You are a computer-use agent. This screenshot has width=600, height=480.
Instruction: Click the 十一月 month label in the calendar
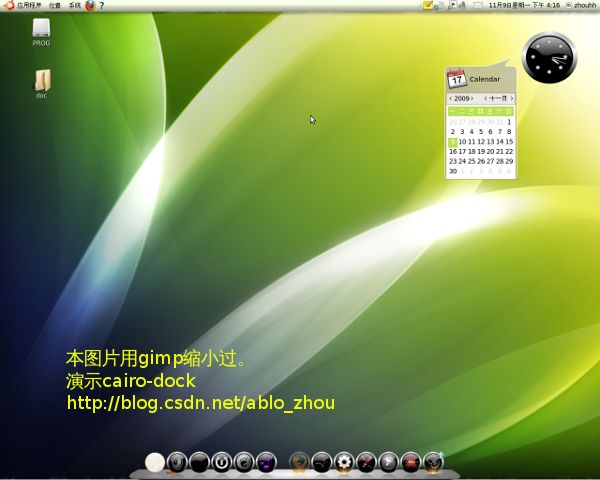tap(498, 99)
